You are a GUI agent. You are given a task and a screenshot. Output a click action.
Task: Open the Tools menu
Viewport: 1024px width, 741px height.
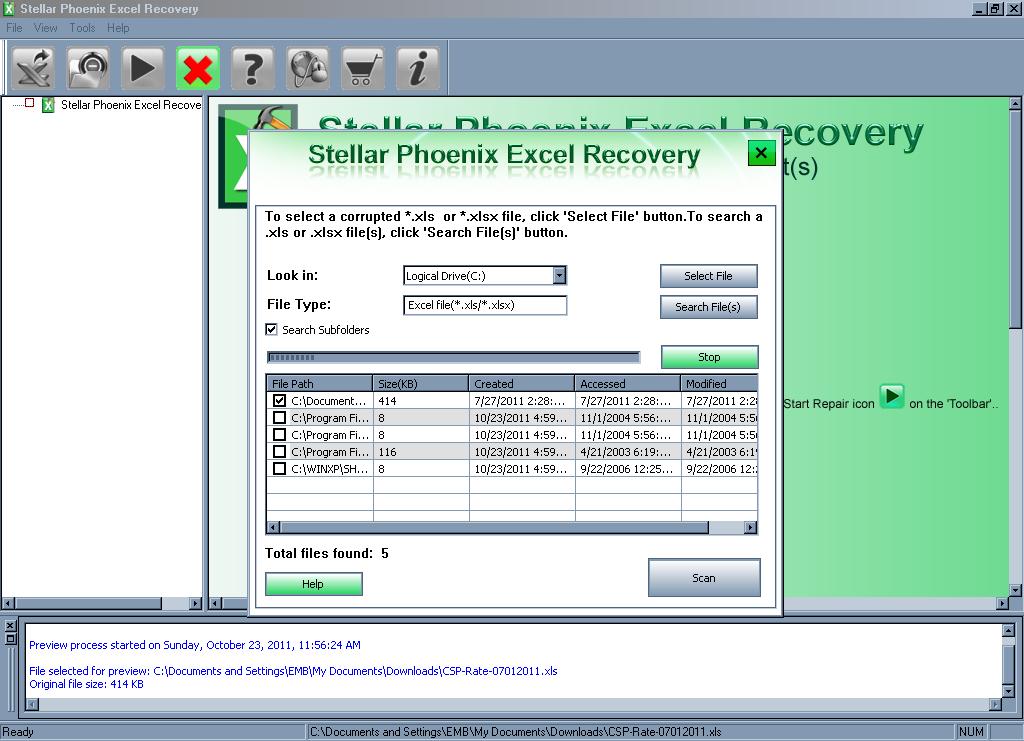tap(82, 28)
